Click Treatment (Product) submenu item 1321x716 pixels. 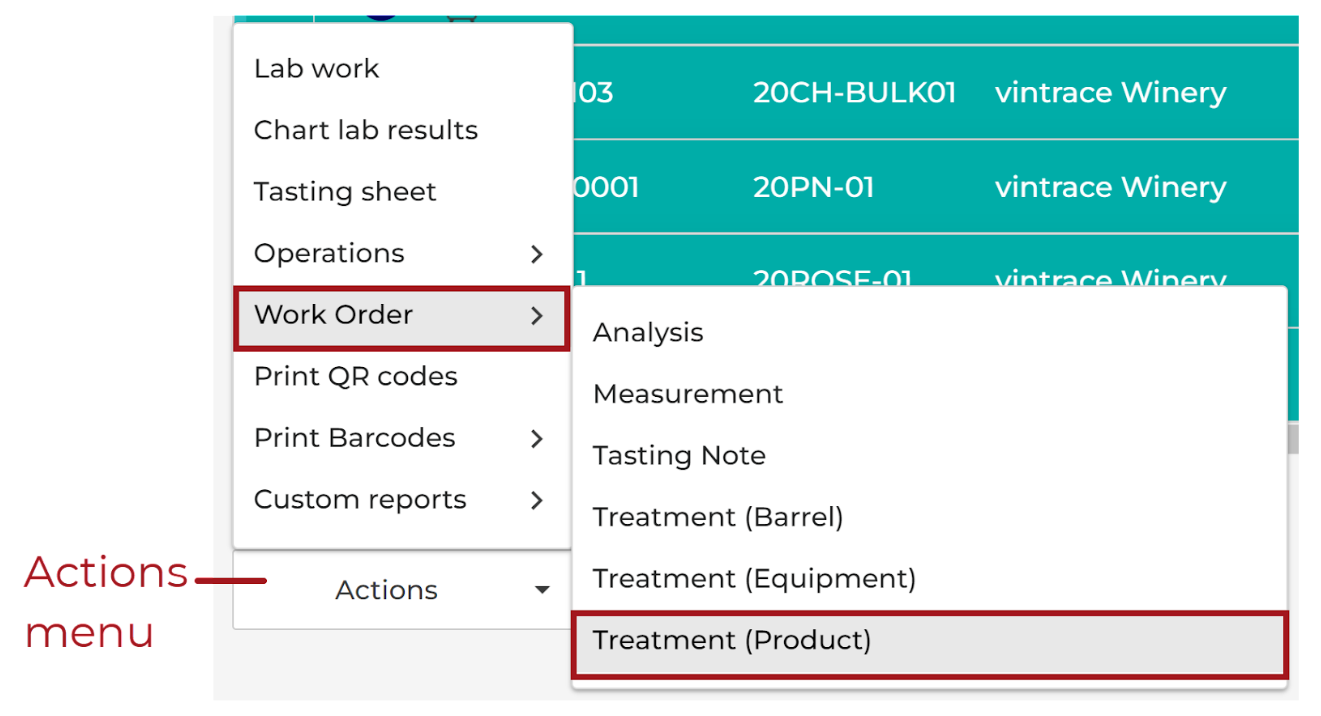929,641
